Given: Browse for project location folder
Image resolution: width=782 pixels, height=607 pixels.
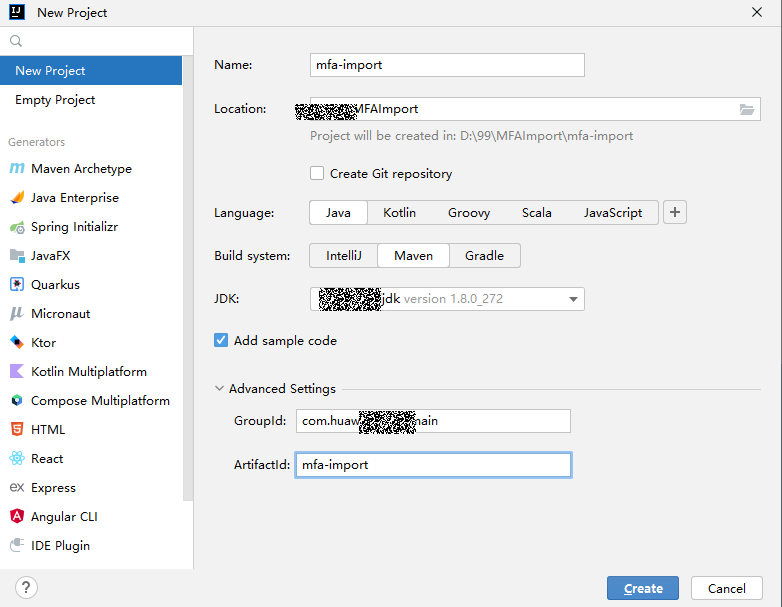Looking at the screenshot, I should pos(747,109).
